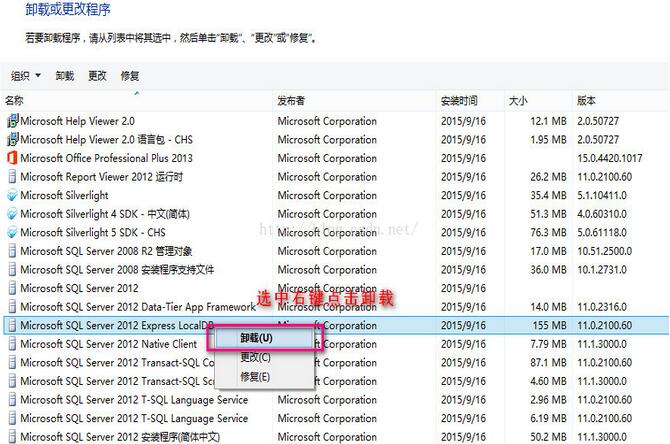670x444 pixels.
Task: Click version 10.51.2500.0 cell
Action: click(x=605, y=251)
